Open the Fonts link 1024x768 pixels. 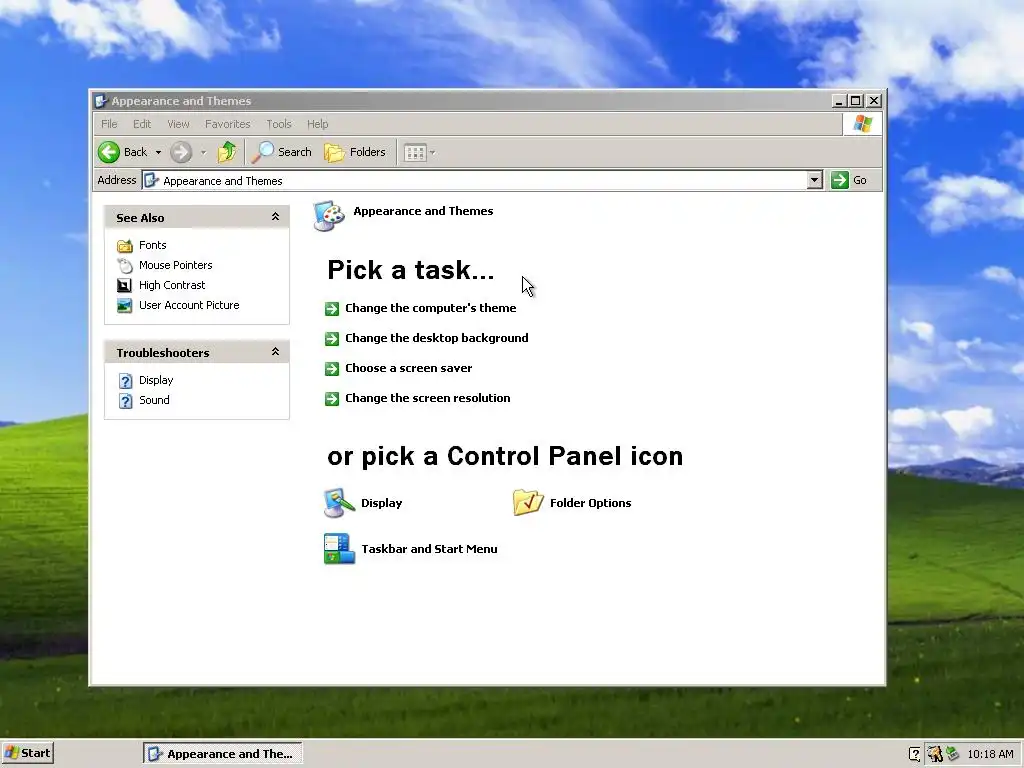(153, 245)
